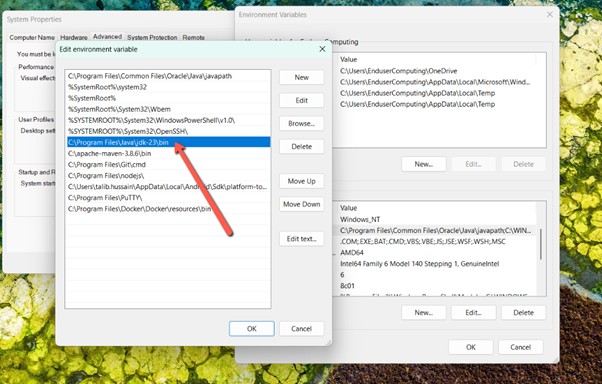
Task: Select the Oracle Java javapath entry
Action: pyautogui.click(x=169, y=76)
